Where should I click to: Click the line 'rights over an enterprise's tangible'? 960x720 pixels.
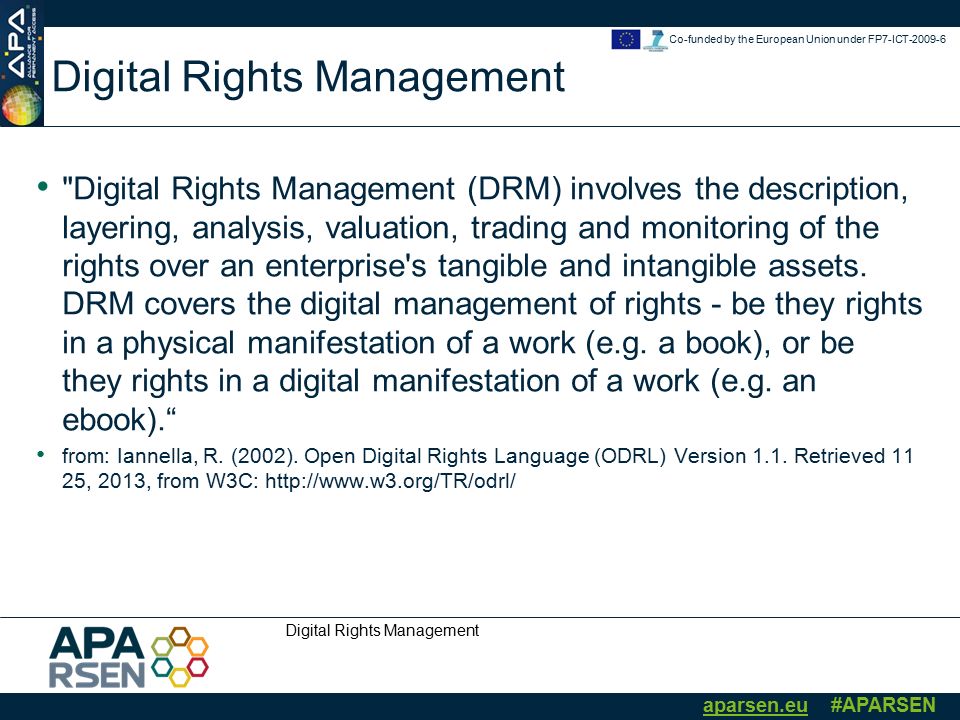pos(464,266)
